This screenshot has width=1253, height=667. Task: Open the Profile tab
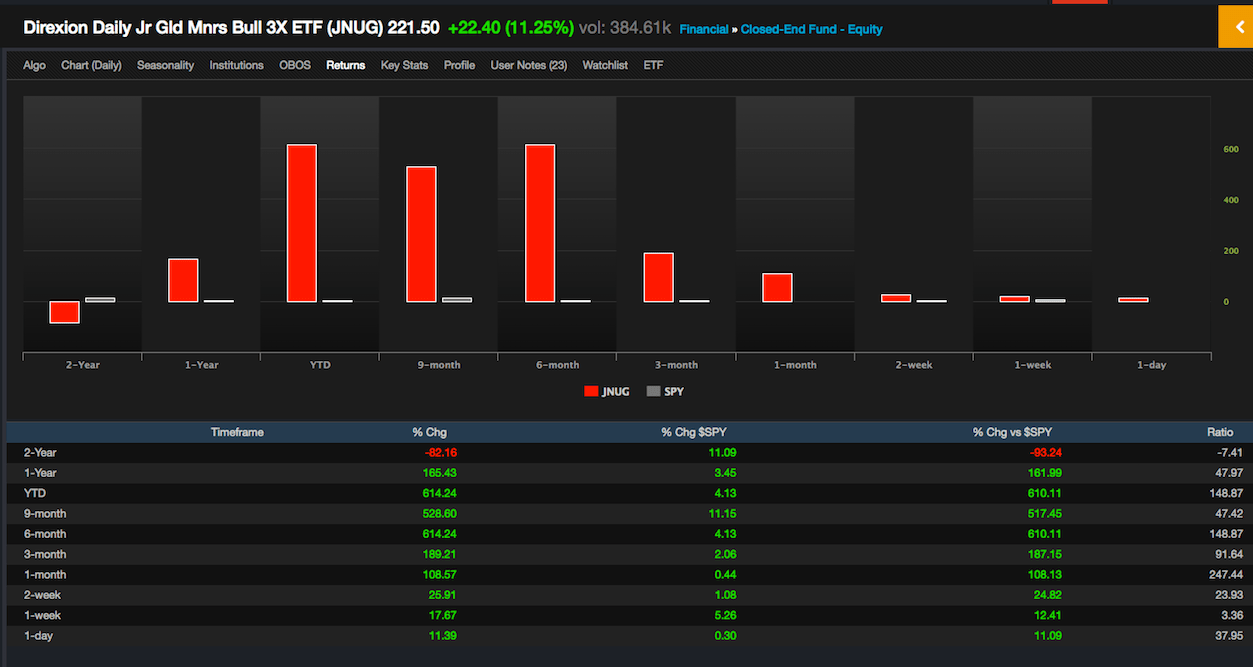(x=459, y=64)
